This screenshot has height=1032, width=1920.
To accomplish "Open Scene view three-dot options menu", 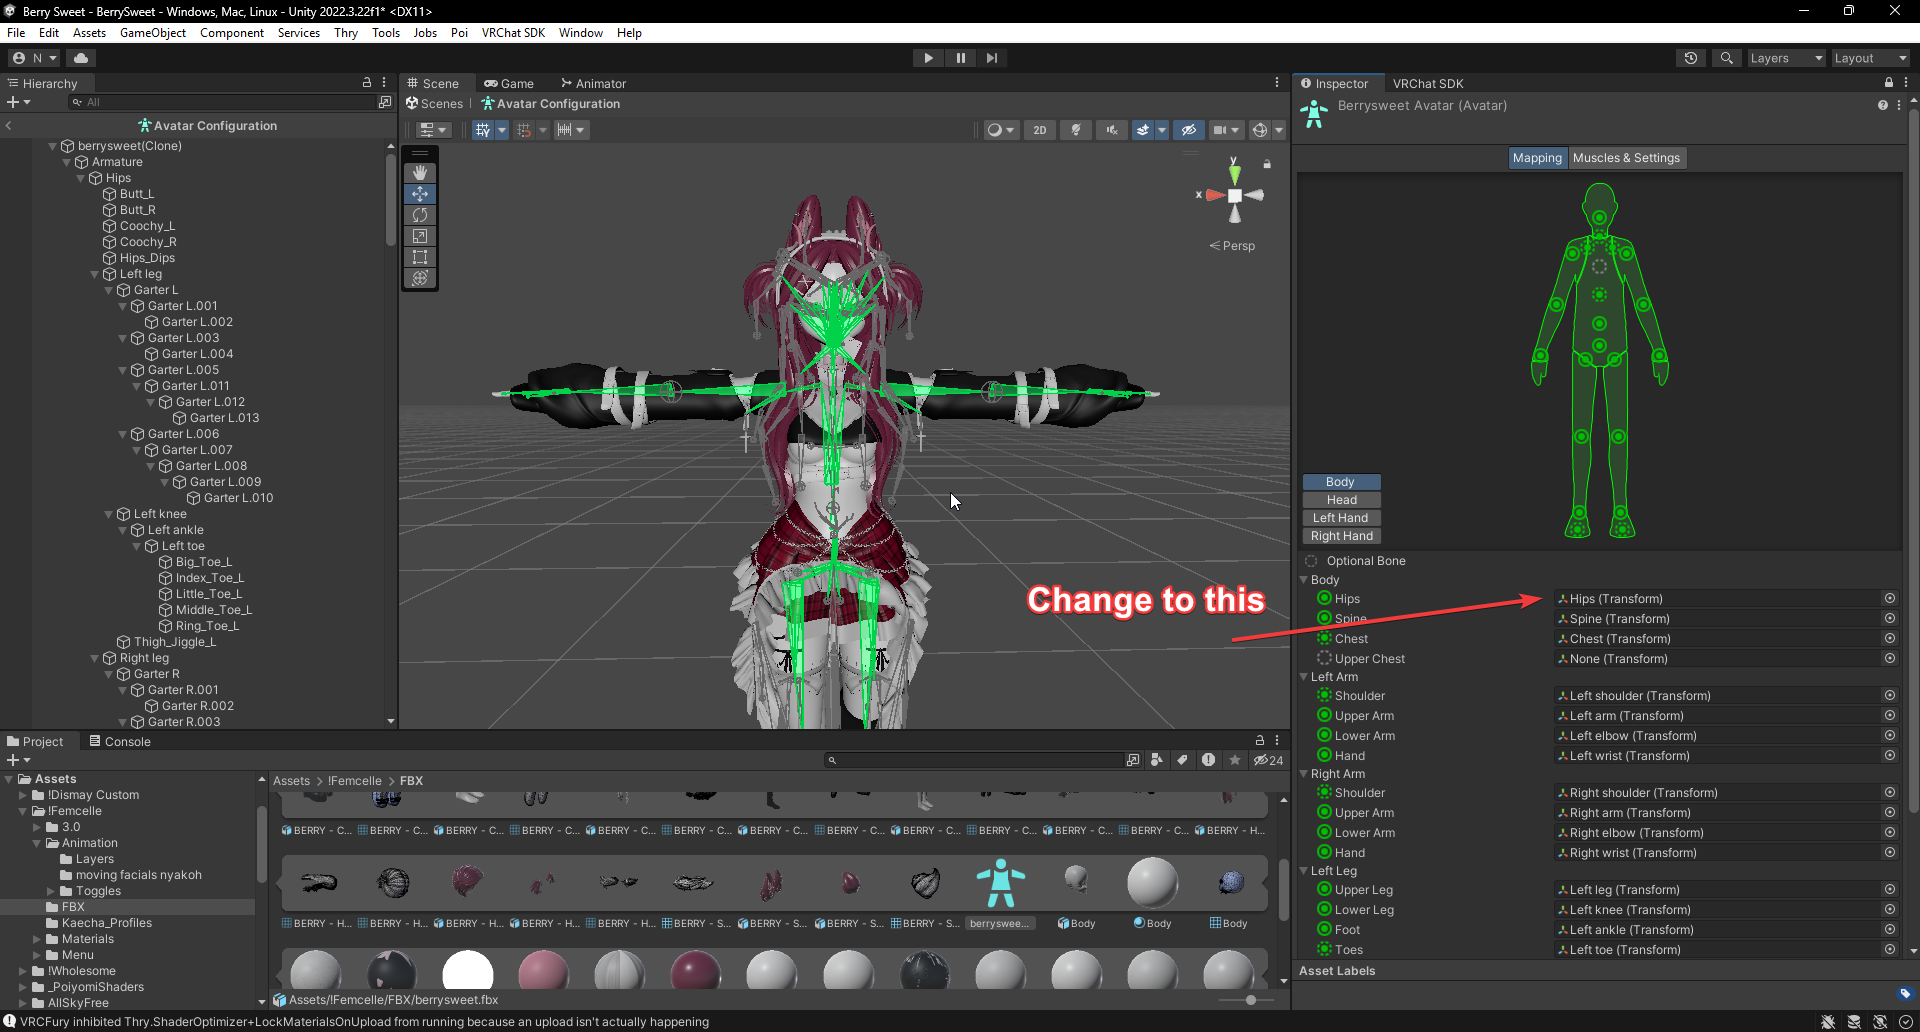I will pos(1277,83).
